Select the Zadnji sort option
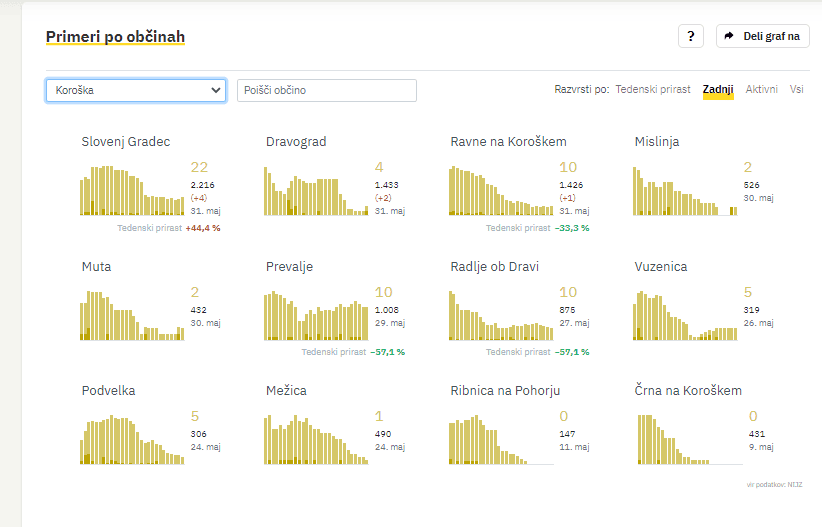 (x=718, y=90)
